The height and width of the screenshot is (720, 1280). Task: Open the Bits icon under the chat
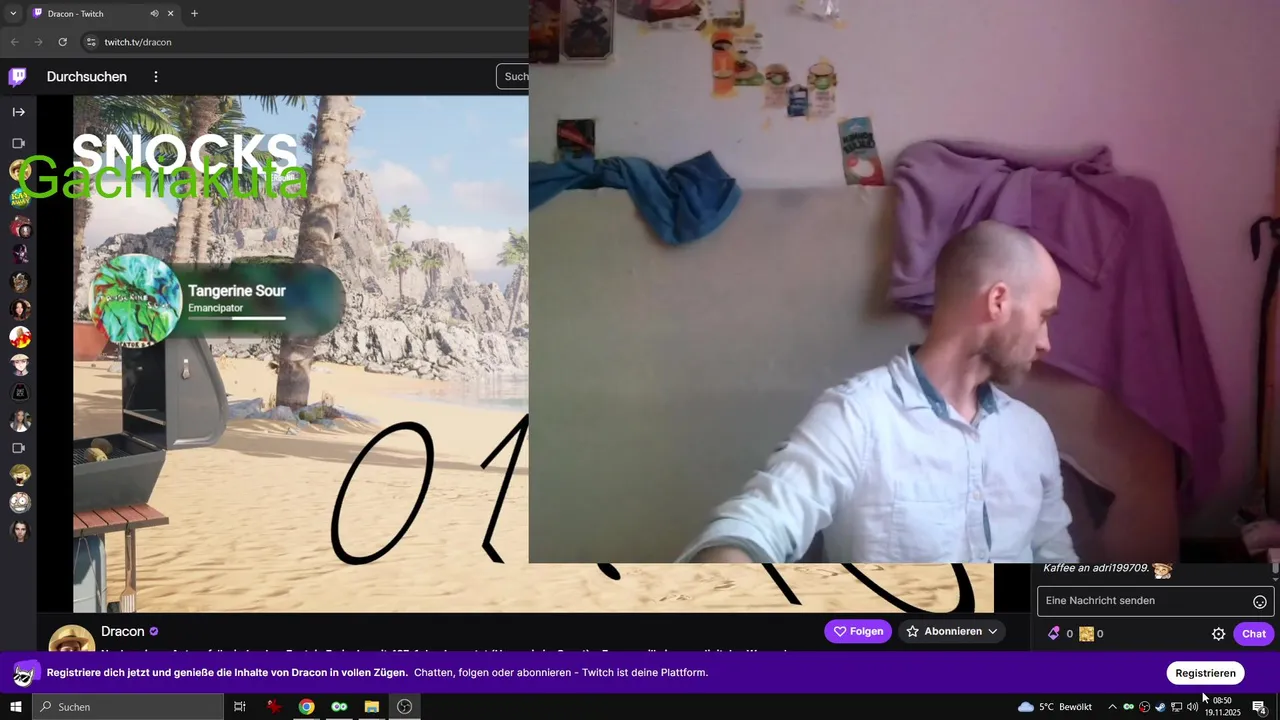click(1054, 633)
